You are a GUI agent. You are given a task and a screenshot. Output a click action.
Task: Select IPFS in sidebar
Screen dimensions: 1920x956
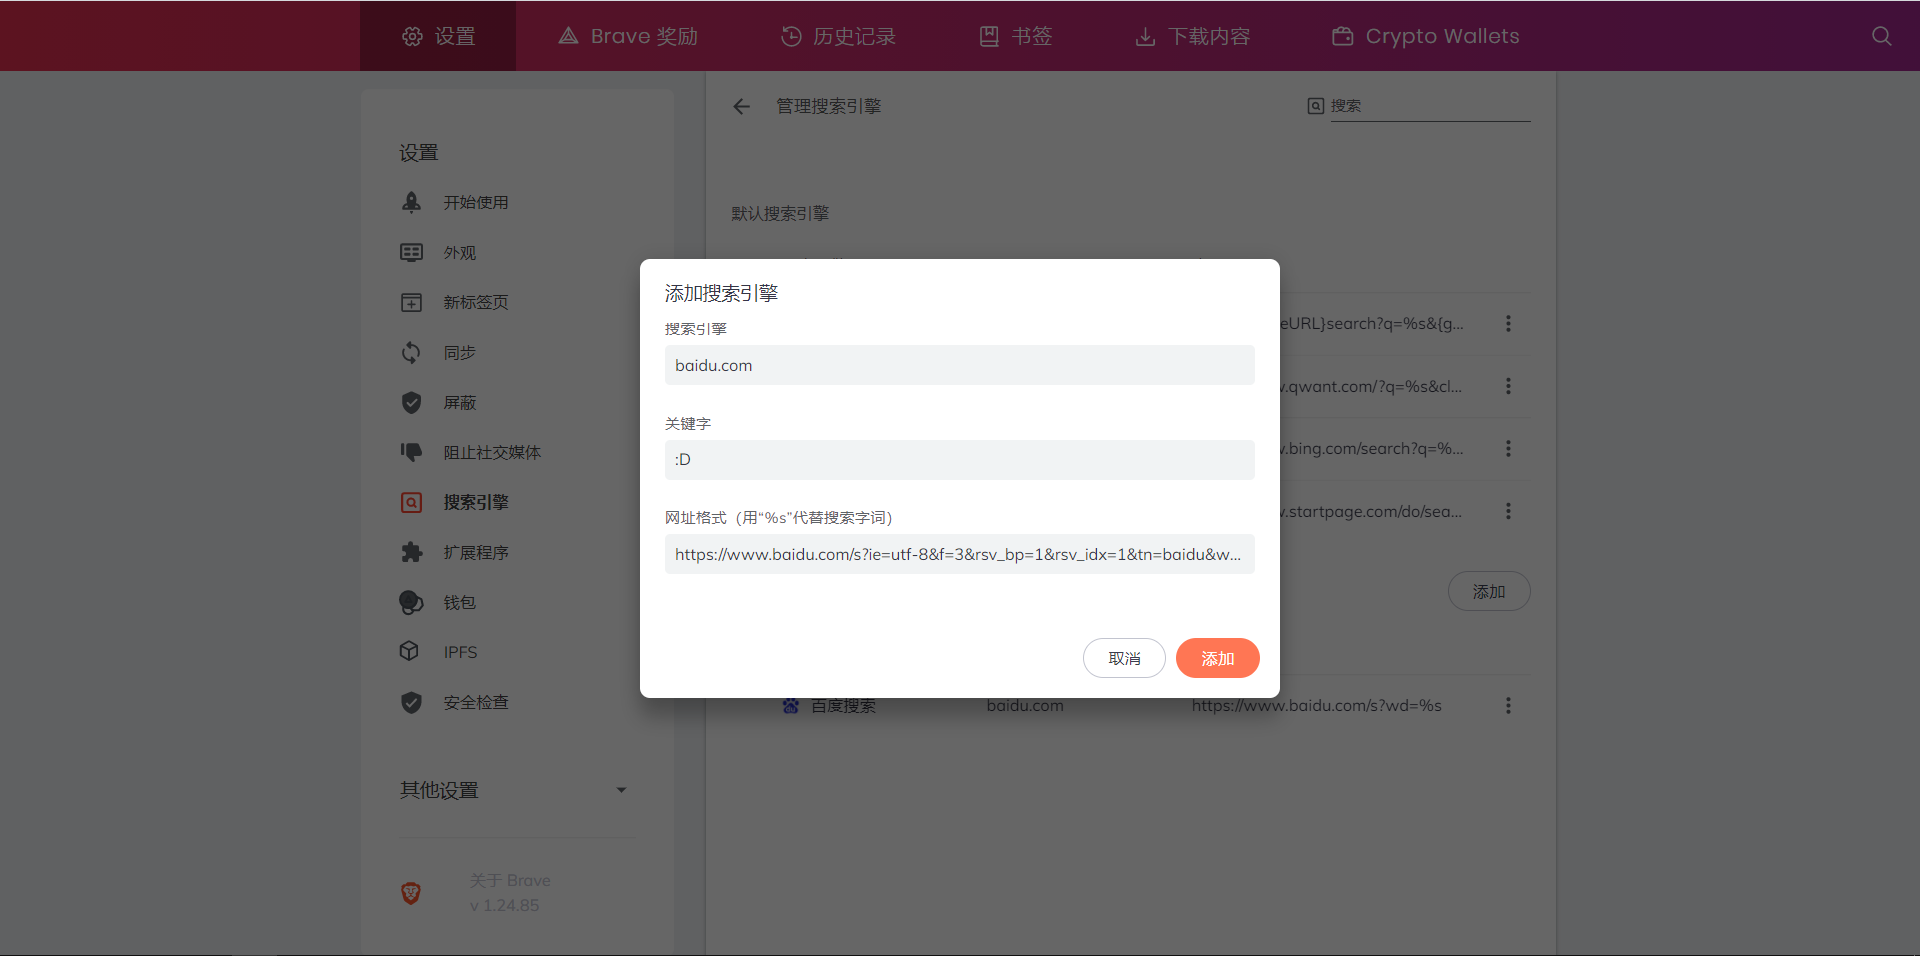[460, 652]
